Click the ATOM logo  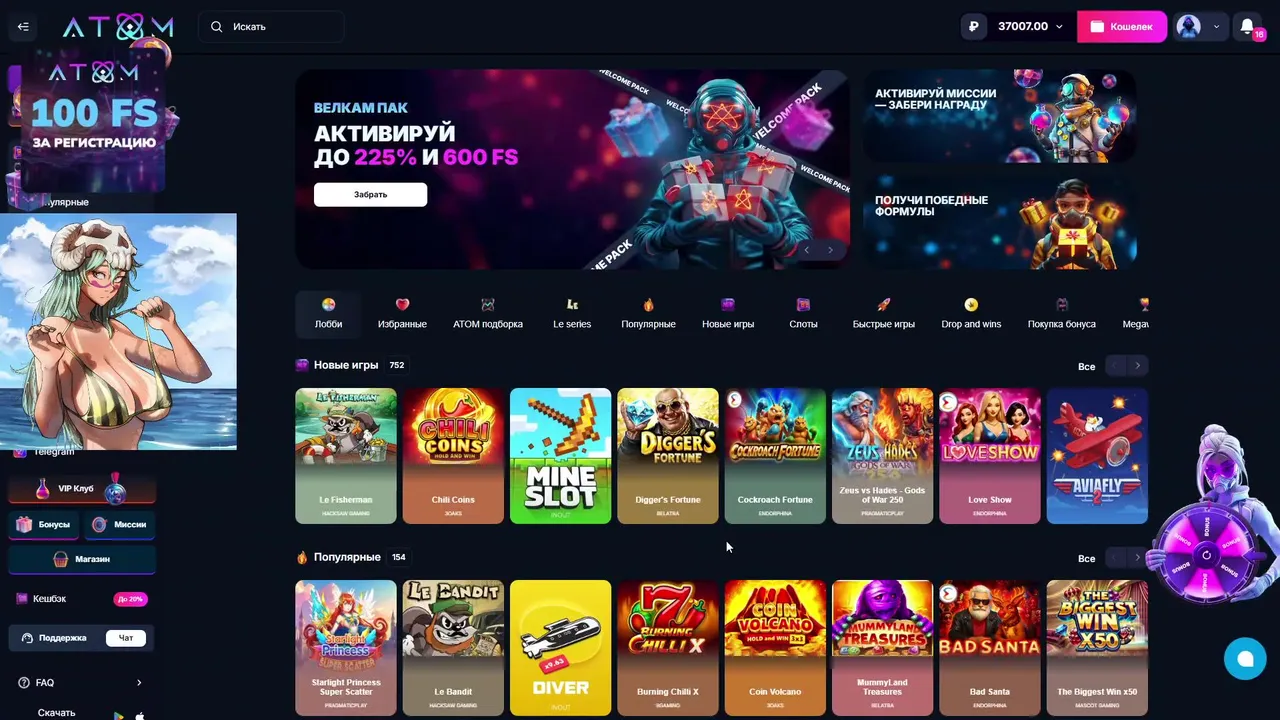pos(118,27)
